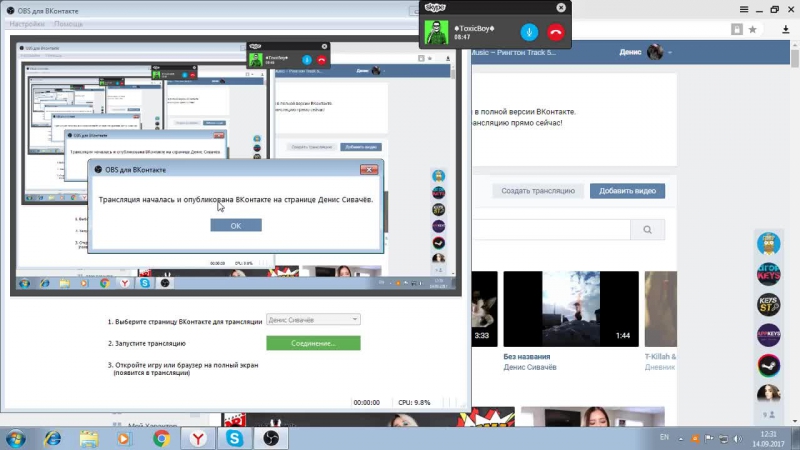Image resolution: width=800 pixels, height=450 pixels.
Task: Click Добавить видео button in browser
Action: pyautogui.click(x=627, y=191)
